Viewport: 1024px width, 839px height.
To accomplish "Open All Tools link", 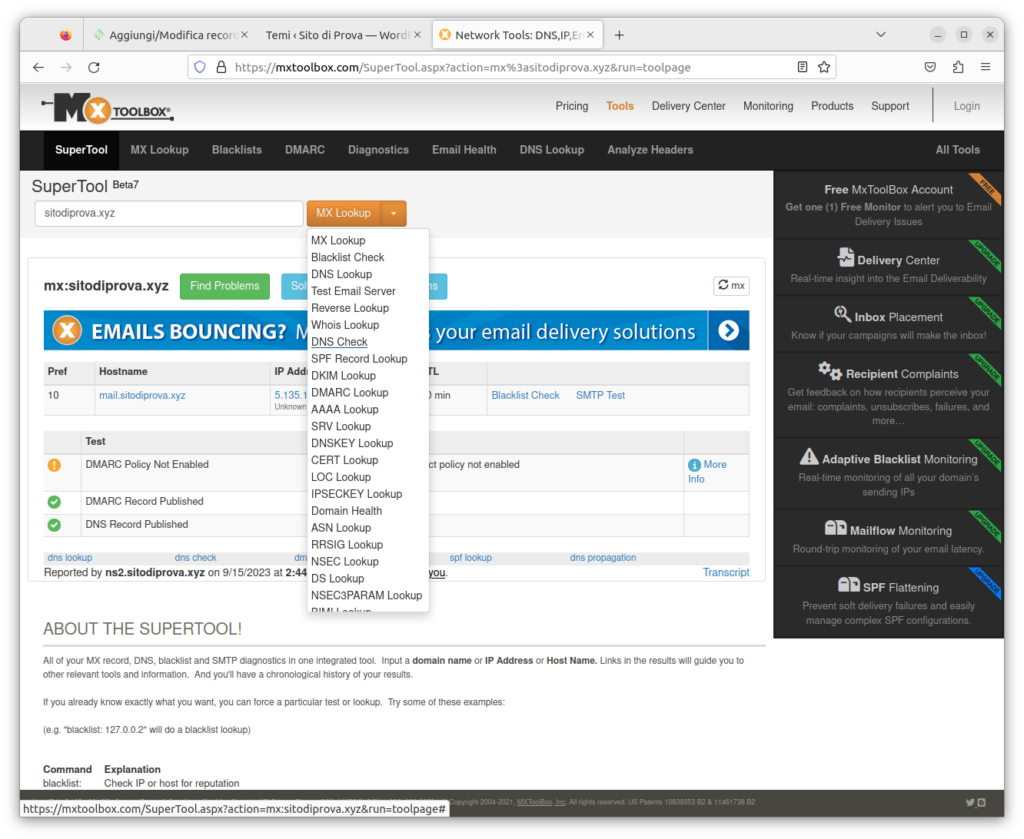I will (957, 150).
